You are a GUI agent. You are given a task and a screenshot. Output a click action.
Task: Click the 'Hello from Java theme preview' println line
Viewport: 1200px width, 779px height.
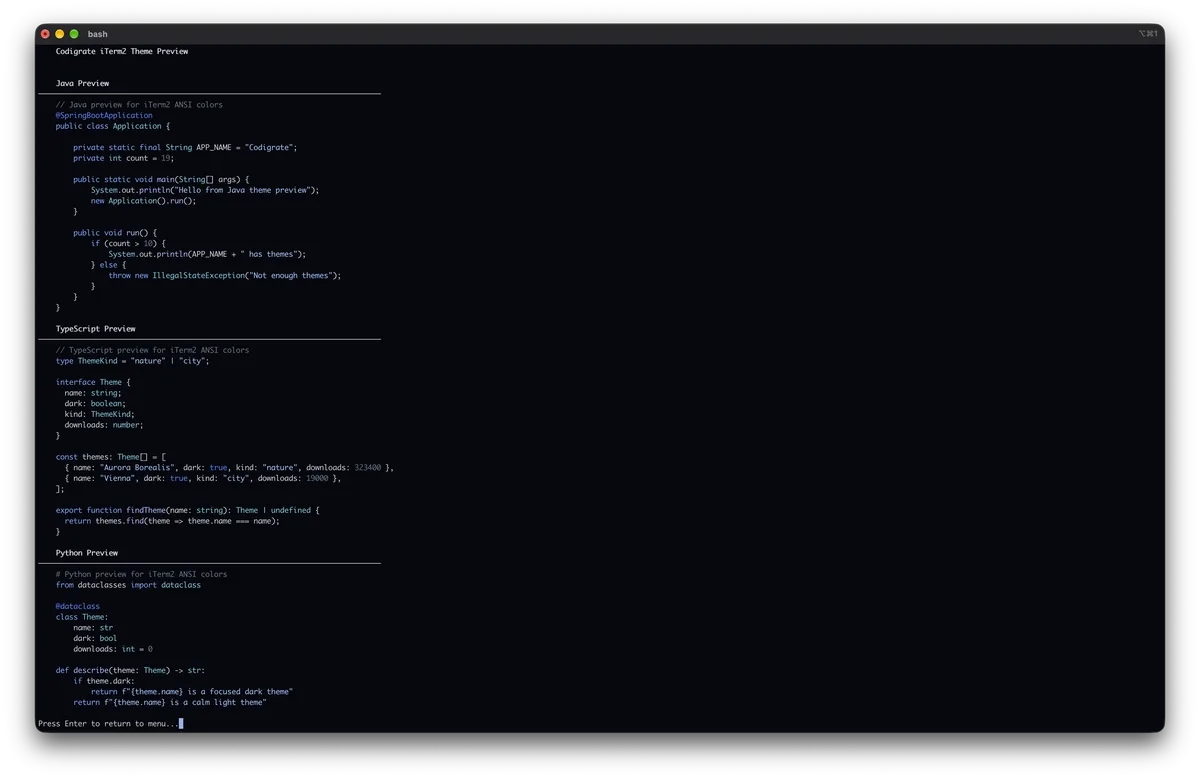tap(205, 190)
